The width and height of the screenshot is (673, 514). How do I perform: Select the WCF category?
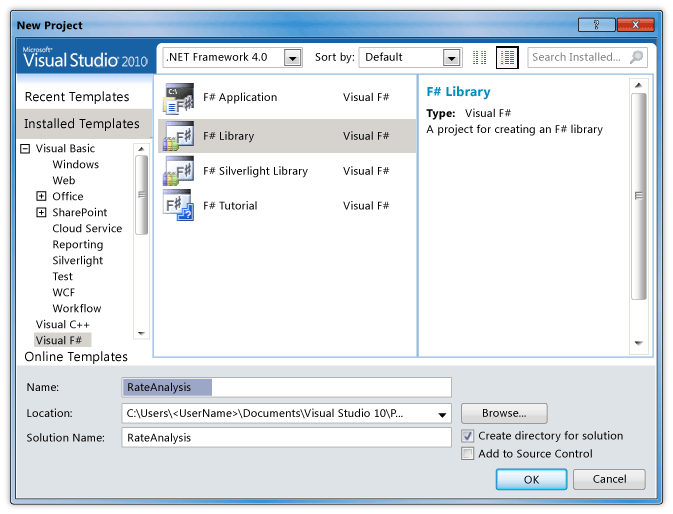point(64,293)
